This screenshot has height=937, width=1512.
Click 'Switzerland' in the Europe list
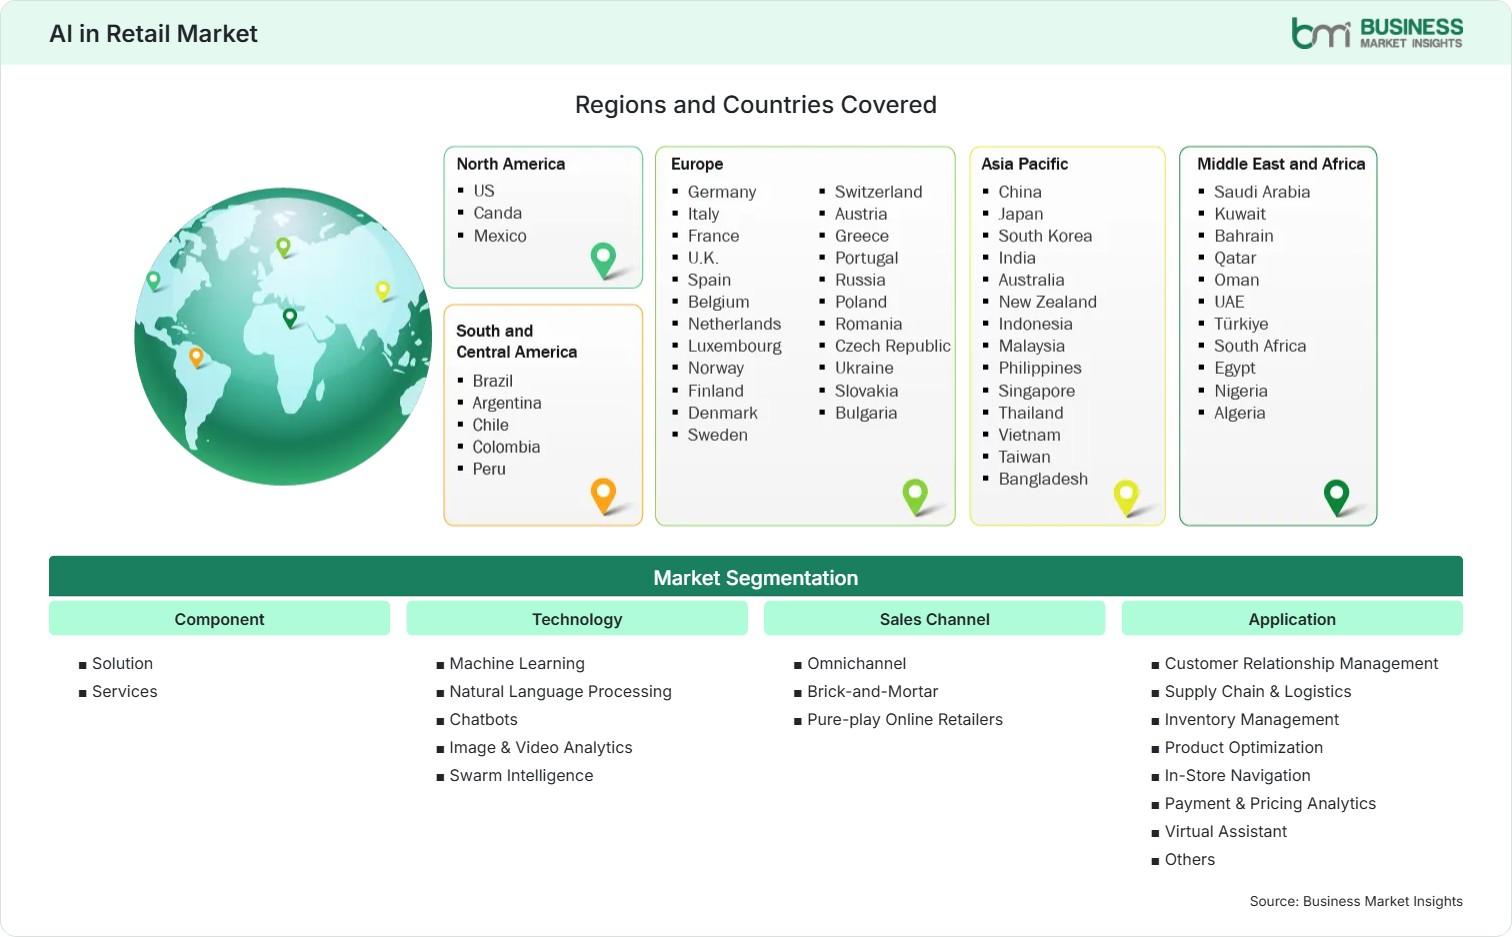pos(879,192)
